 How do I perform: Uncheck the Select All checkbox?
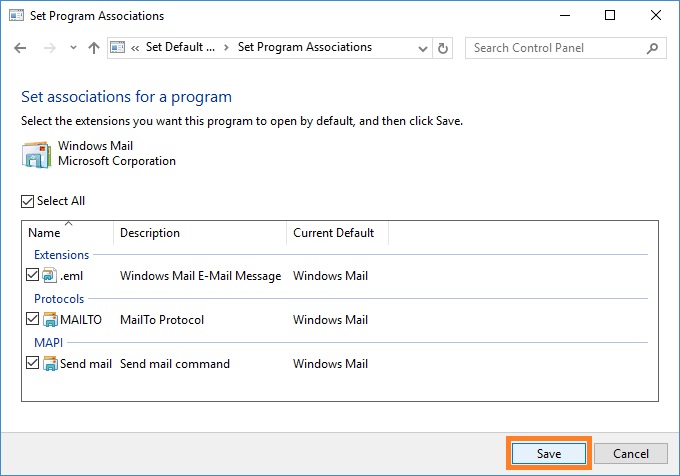27,201
